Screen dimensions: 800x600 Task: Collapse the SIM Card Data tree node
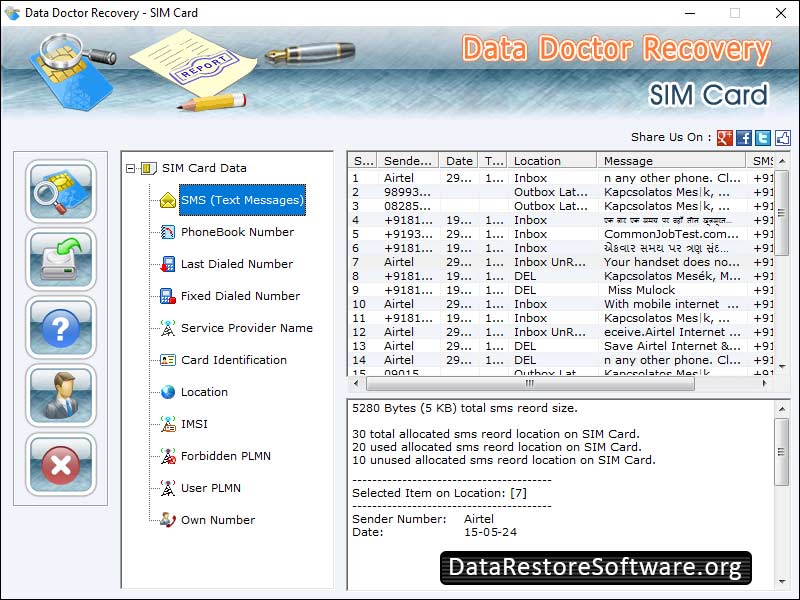pos(131,168)
